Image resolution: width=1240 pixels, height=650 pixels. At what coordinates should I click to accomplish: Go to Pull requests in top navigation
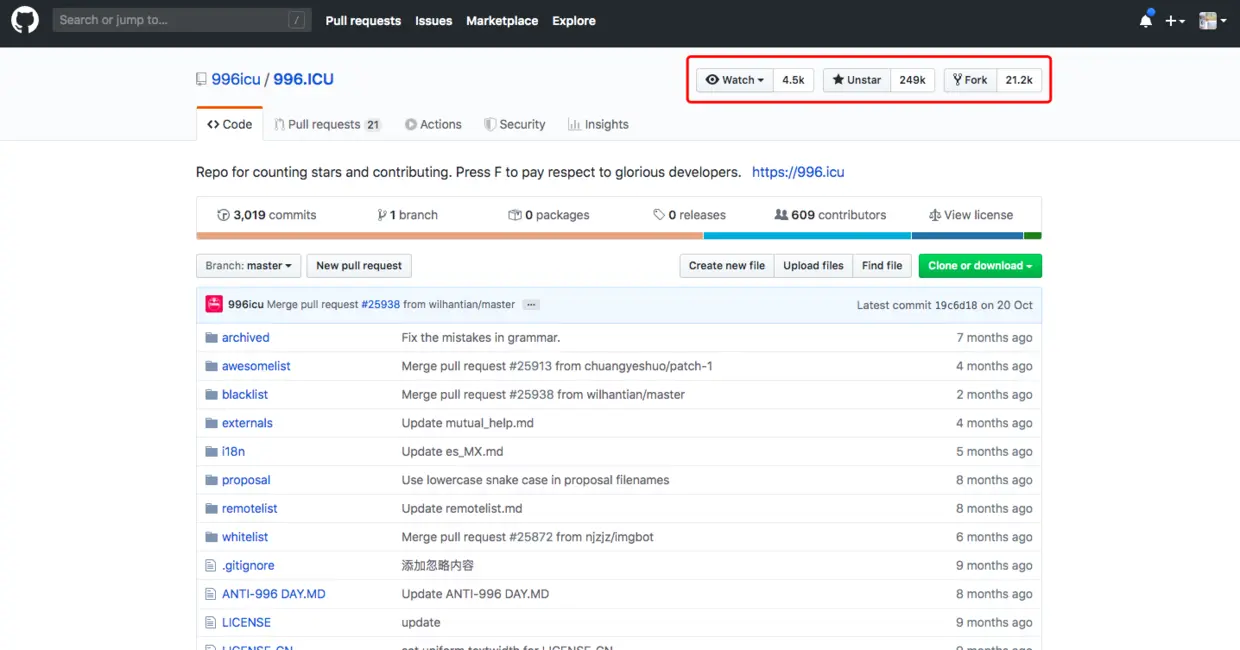tap(363, 20)
